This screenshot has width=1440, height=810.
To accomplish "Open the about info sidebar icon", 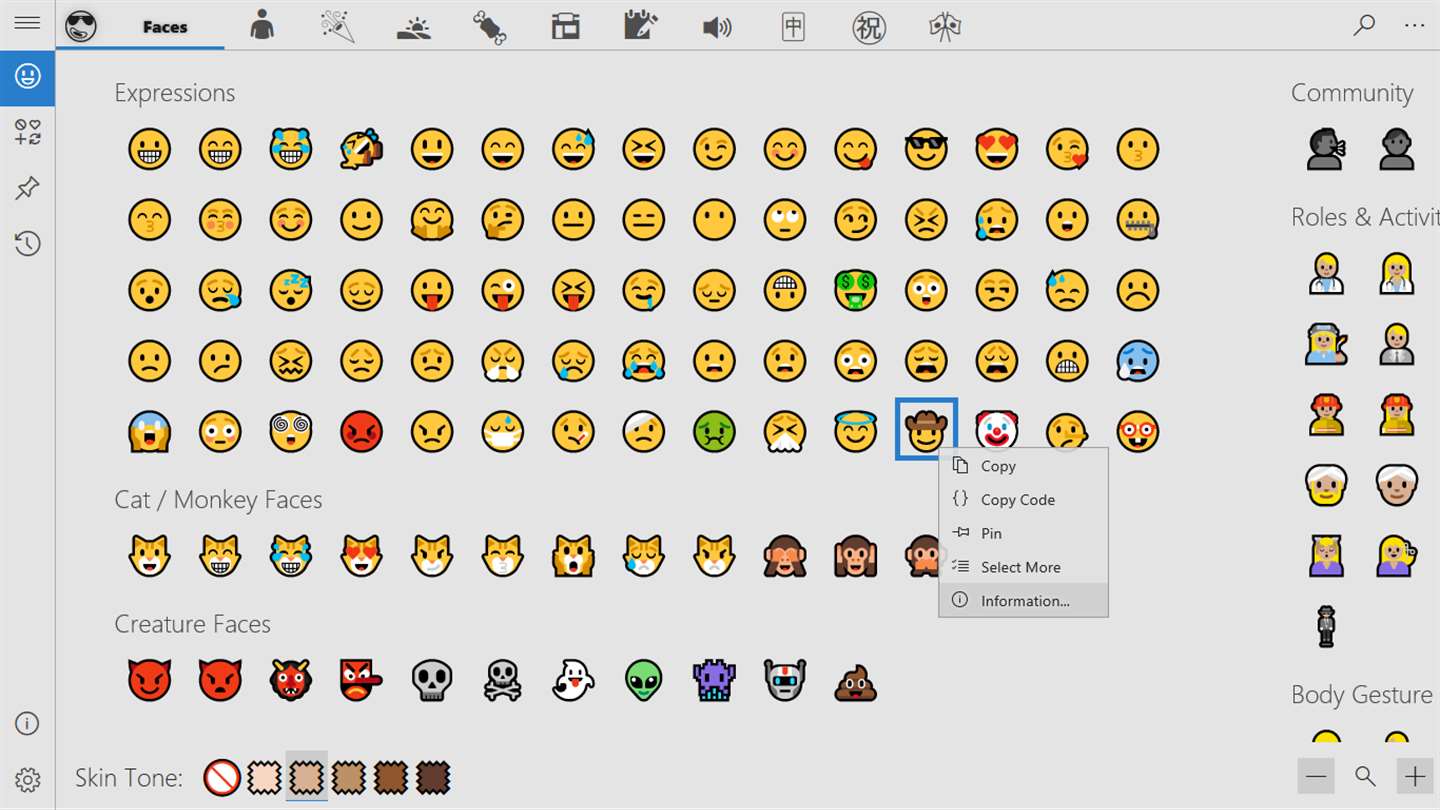I will (x=27, y=724).
